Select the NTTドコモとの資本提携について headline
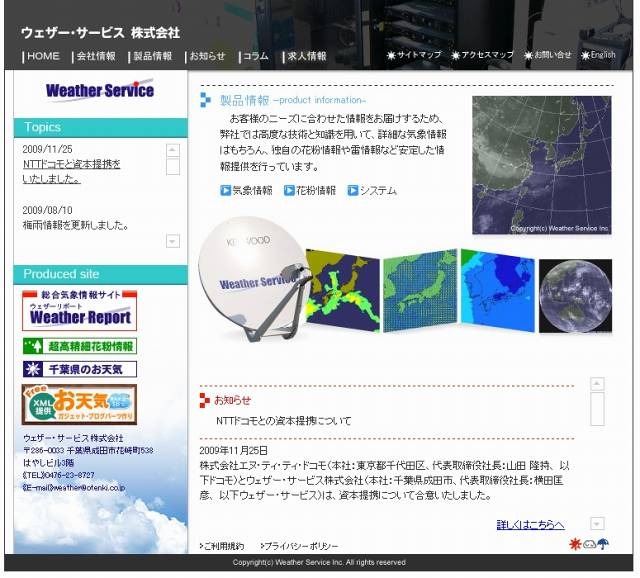640x578 pixels. point(284,421)
